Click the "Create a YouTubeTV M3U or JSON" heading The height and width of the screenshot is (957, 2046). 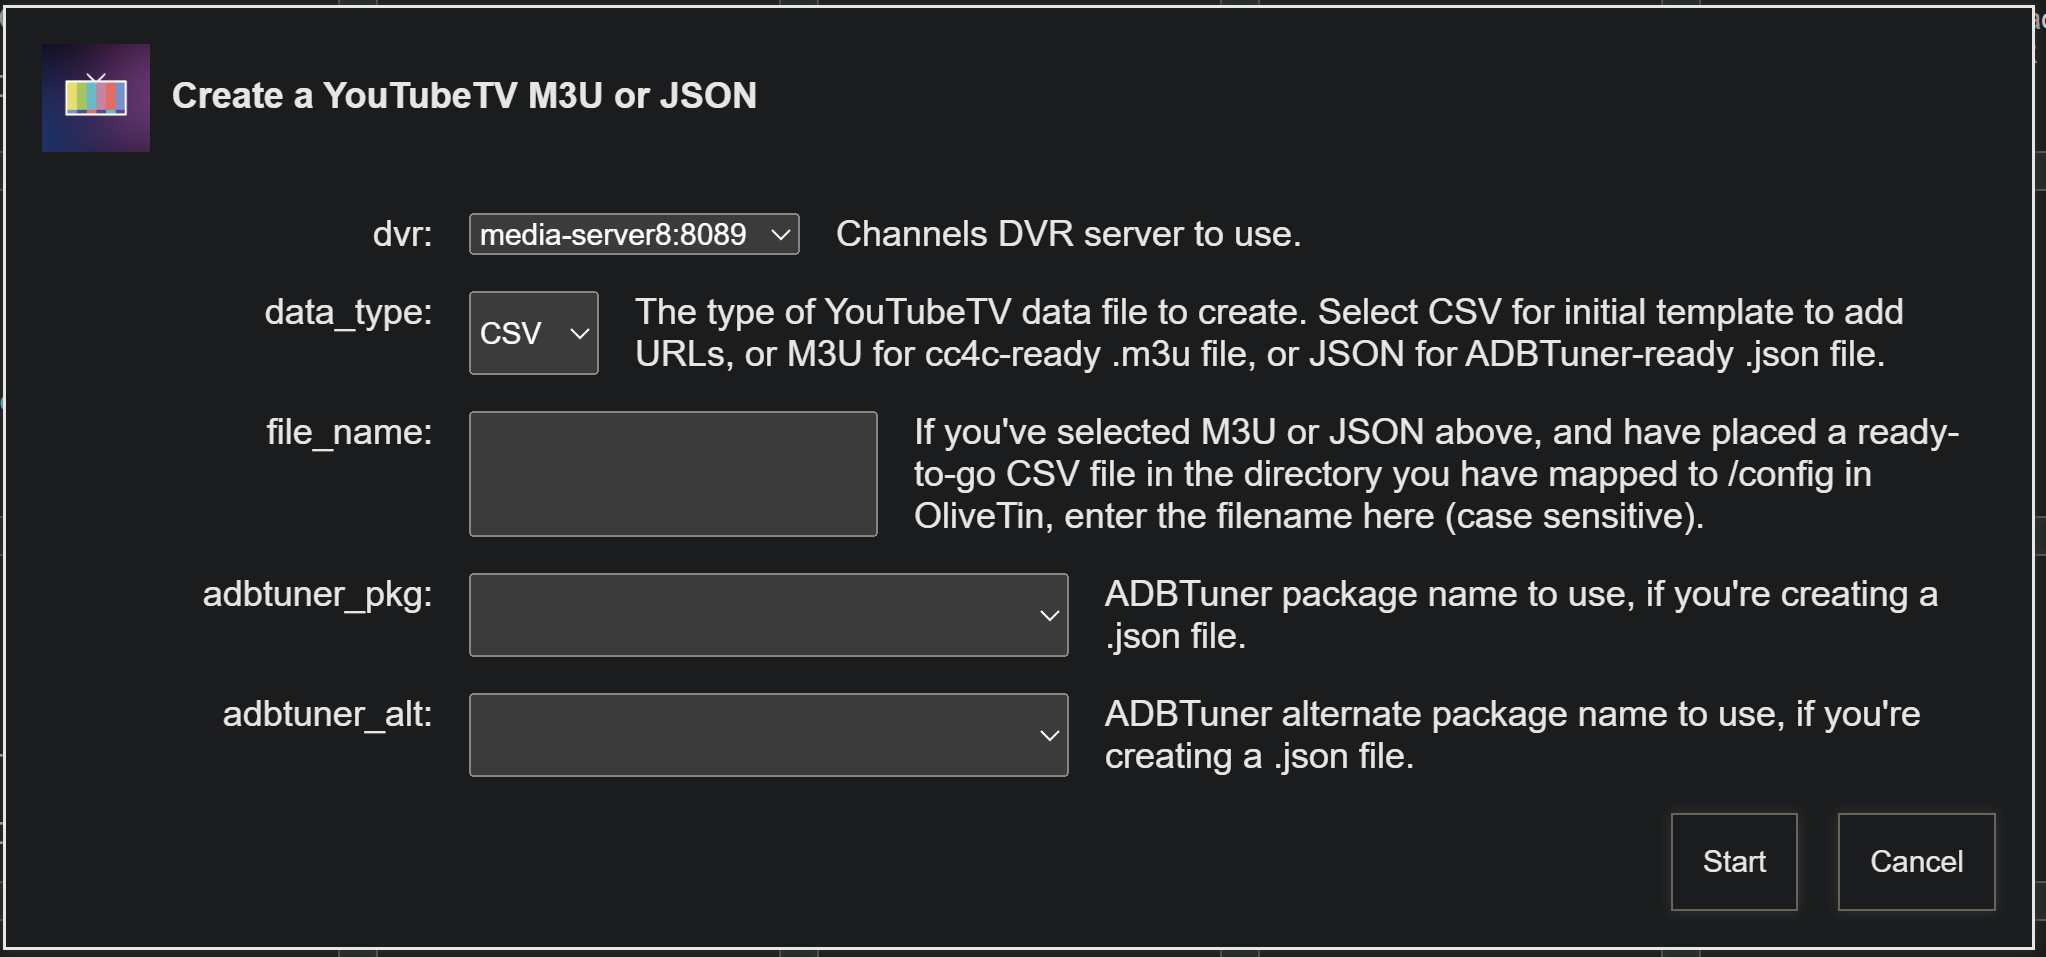(464, 96)
